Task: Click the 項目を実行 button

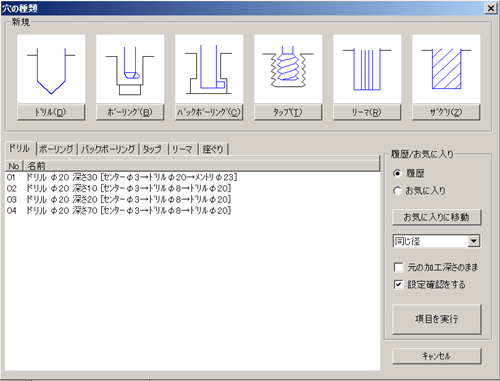Action: point(437,319)
